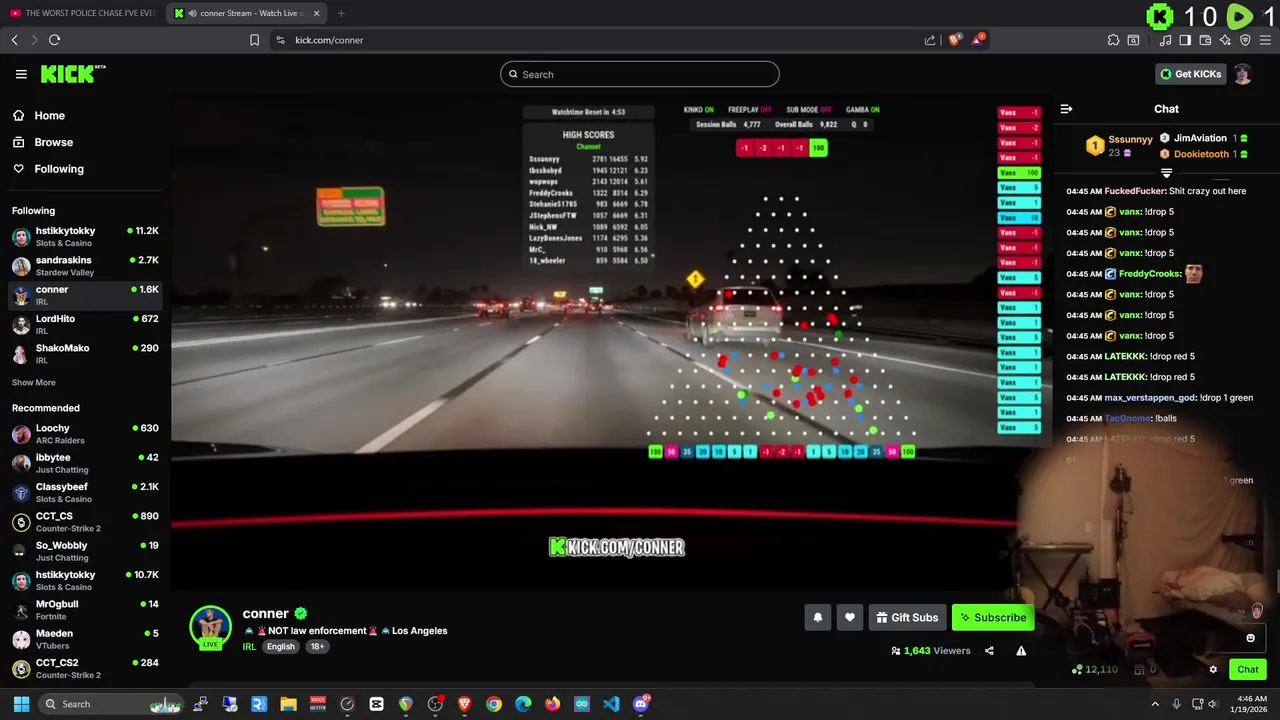Click the Subscribe button

point(993,618)
